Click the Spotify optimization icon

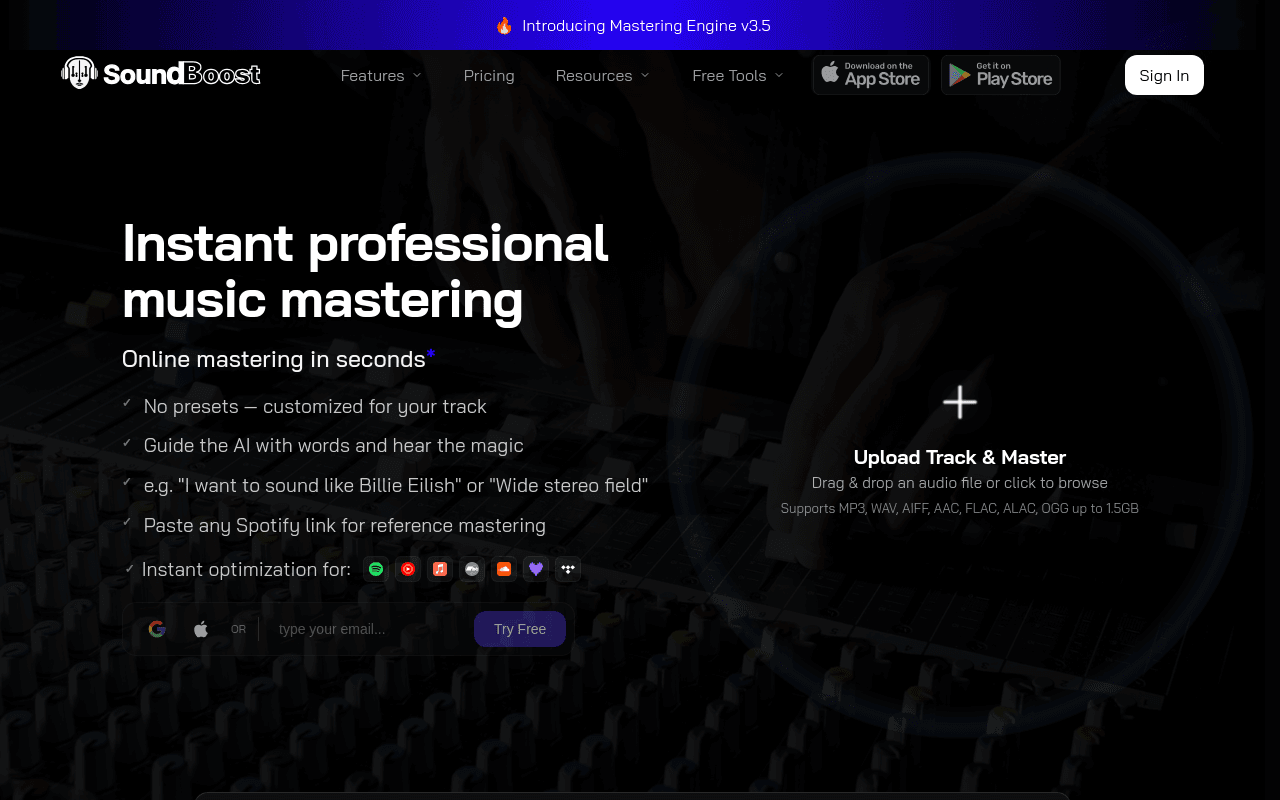coord(376,569)
